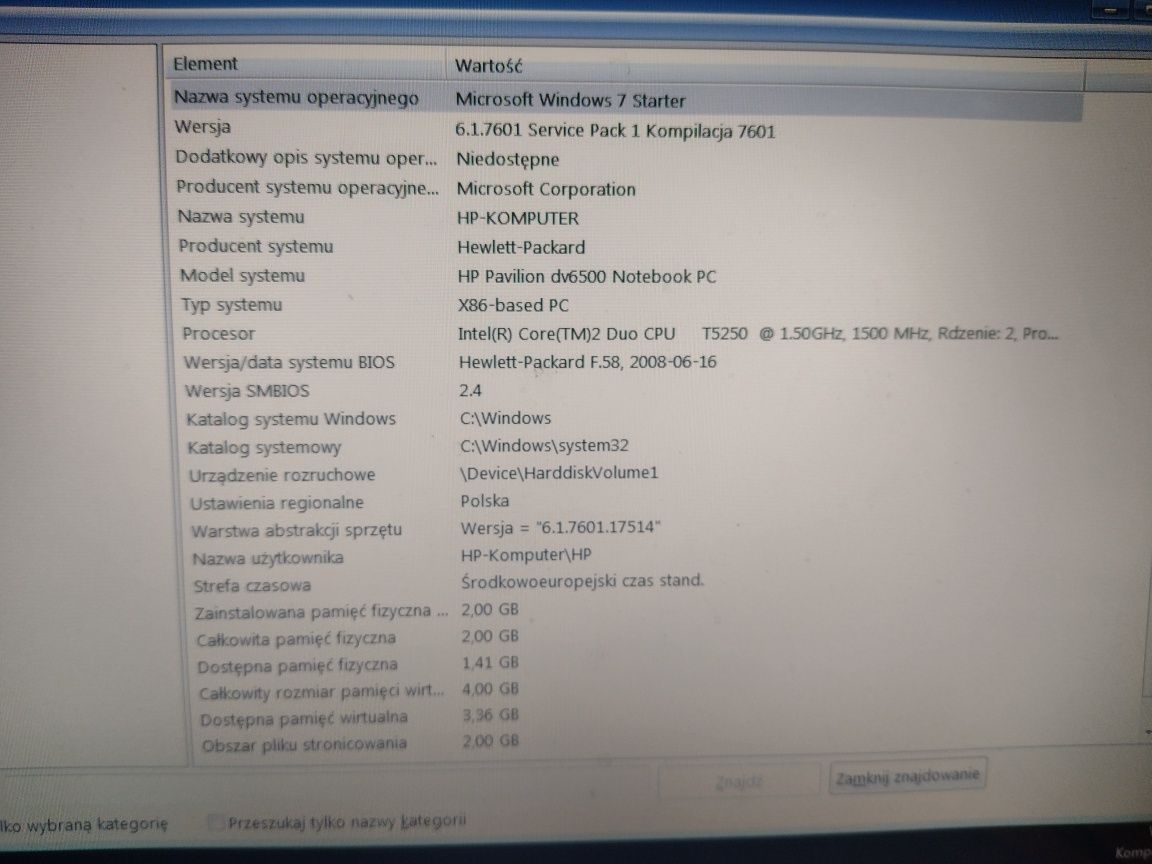Click the value 6.1.7601 Service Pack 1
The image size is (1152, 864).
(547, 131)
